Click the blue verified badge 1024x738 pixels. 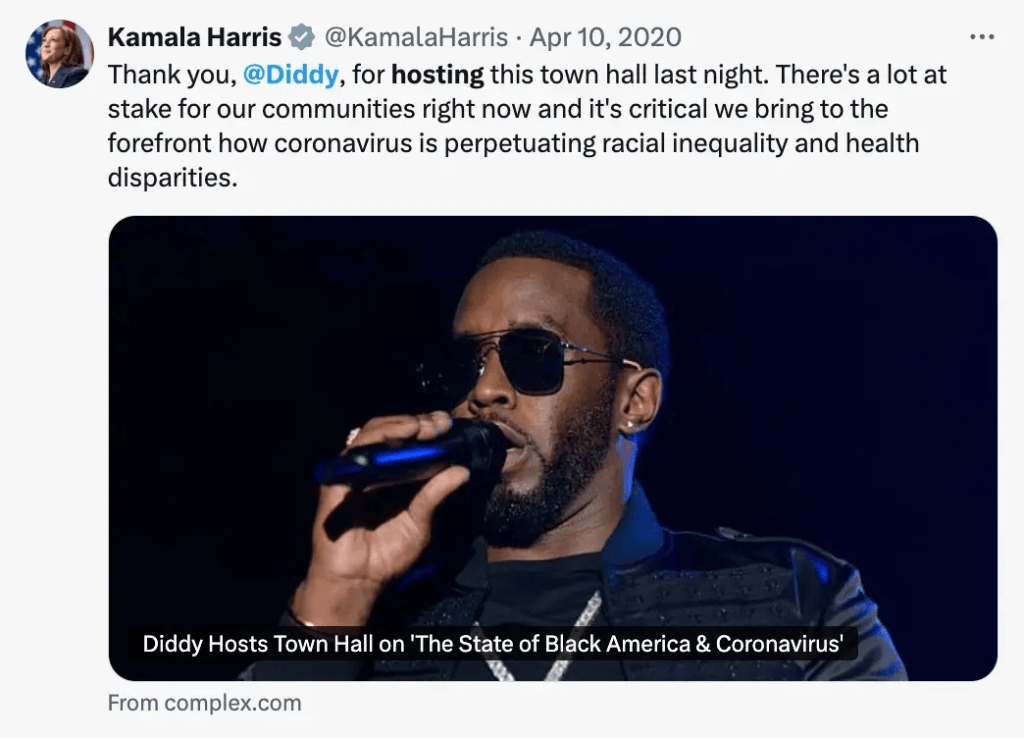301,38
